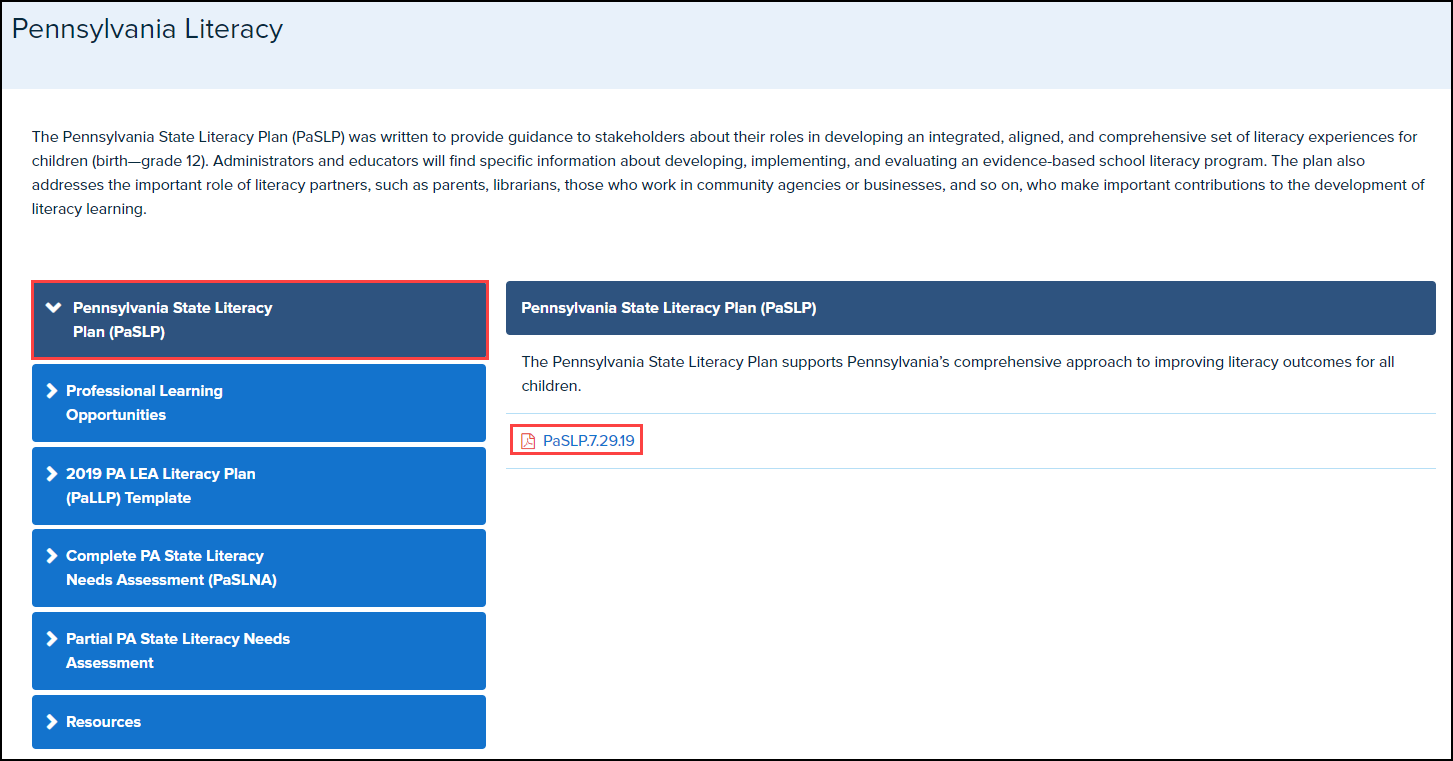Go to the Resources section label
Screen dimensions: 1453x761
coord(103,722)
